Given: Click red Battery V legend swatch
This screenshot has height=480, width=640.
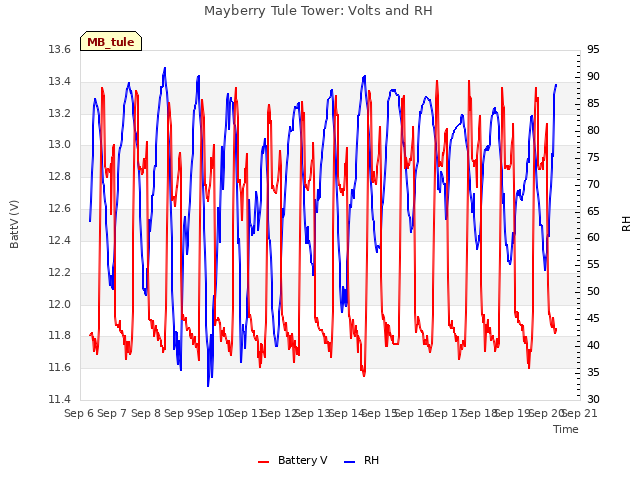Looking at the screenshot, I should (264, 462).
